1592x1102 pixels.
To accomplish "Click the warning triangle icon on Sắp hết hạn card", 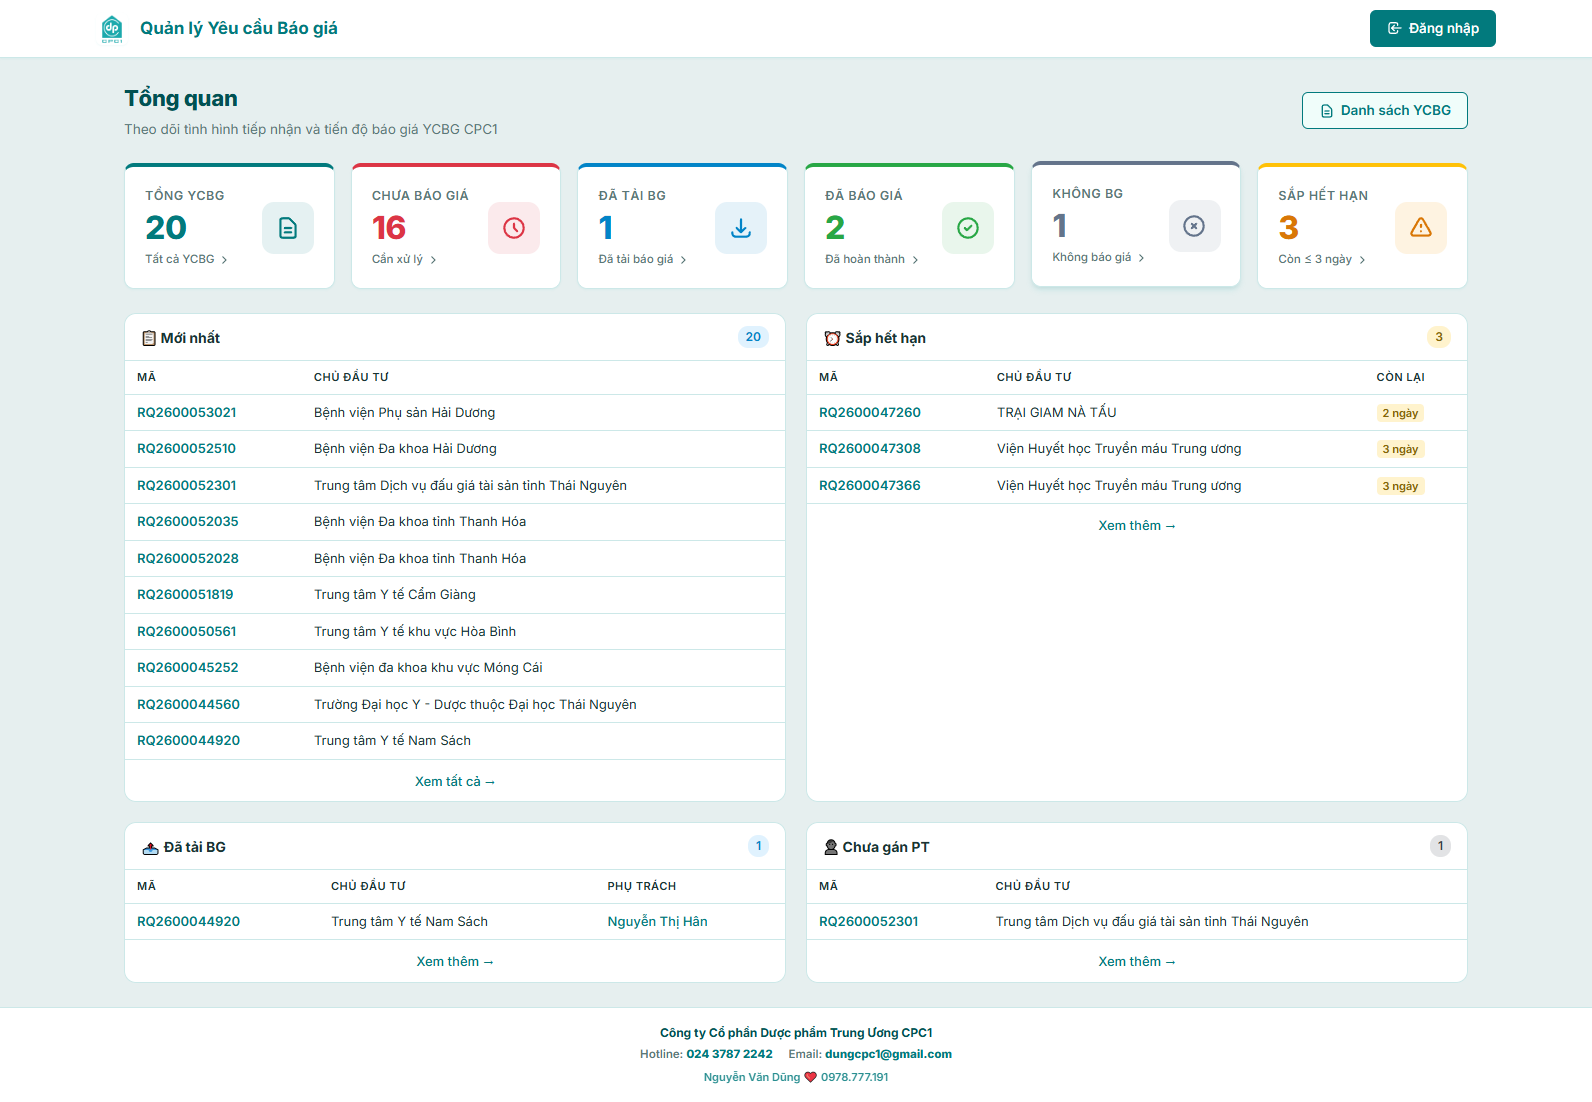I will click(1421, 228).
